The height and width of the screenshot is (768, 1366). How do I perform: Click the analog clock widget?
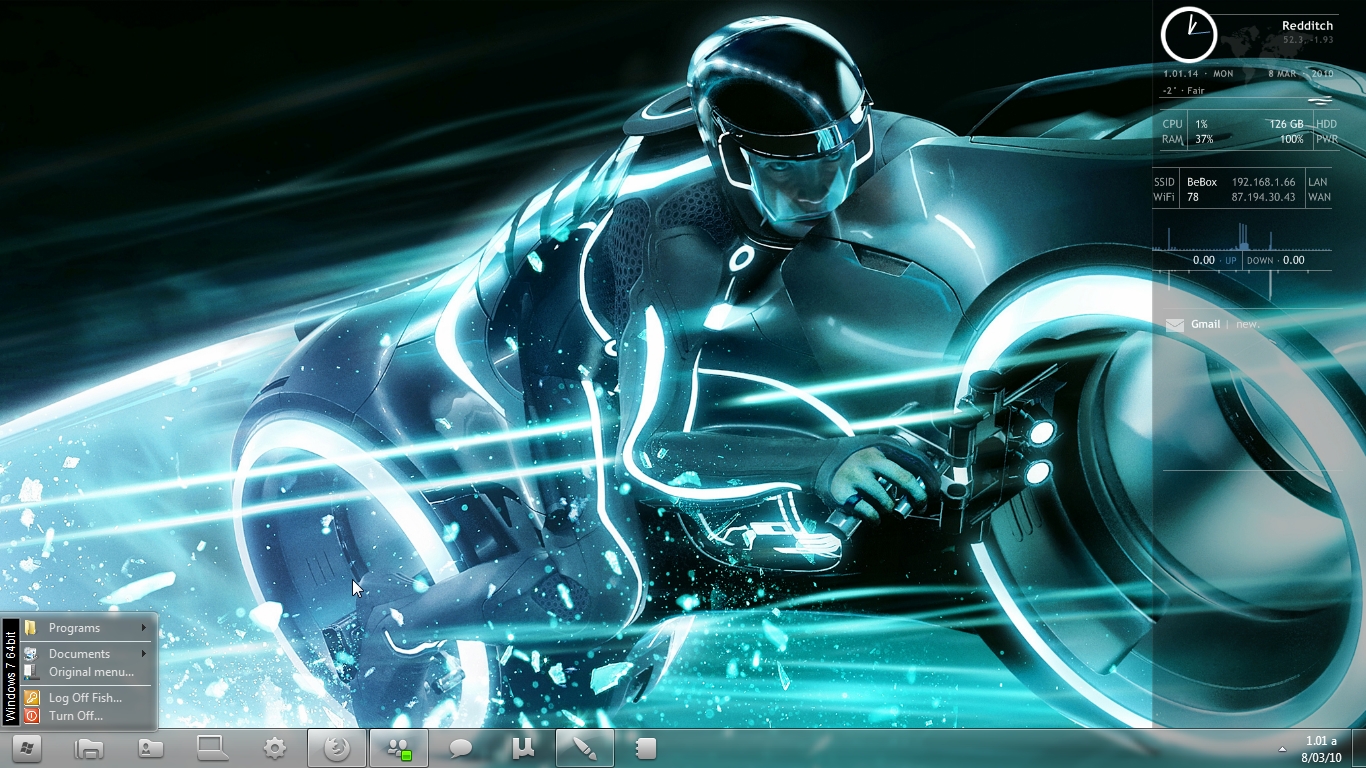click(1188, 33)
